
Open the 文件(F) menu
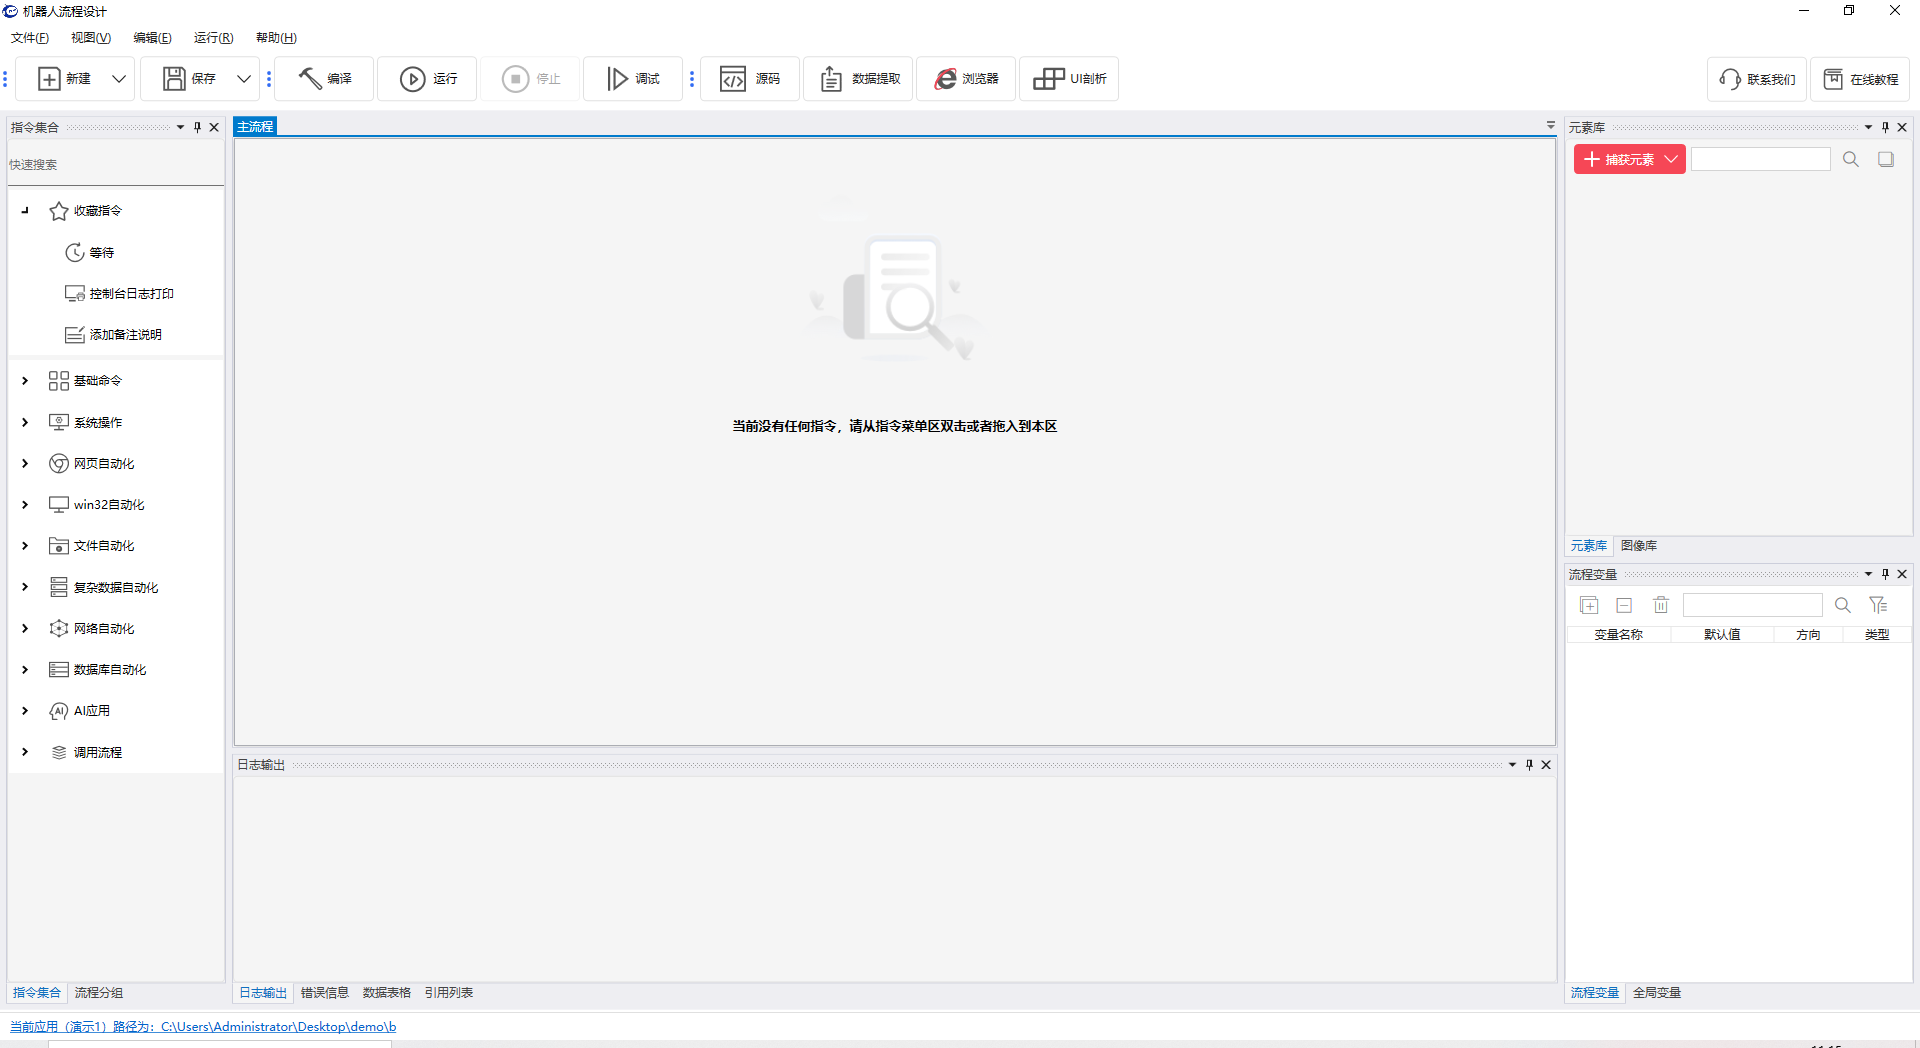click(x=30, y=38)
